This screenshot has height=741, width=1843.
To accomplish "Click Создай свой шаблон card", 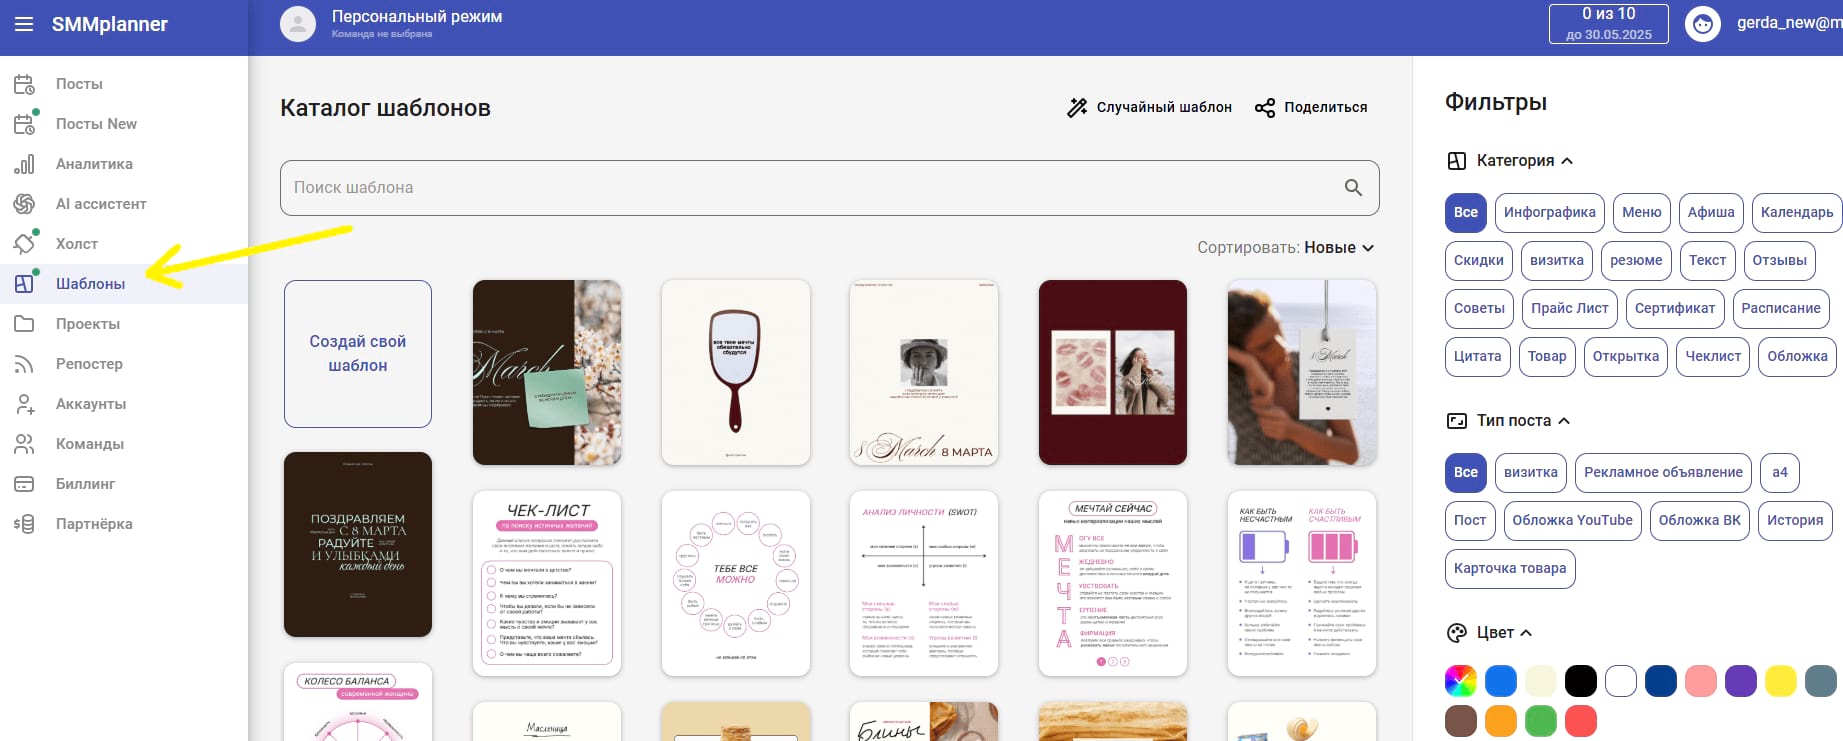I will pos(358,354).
